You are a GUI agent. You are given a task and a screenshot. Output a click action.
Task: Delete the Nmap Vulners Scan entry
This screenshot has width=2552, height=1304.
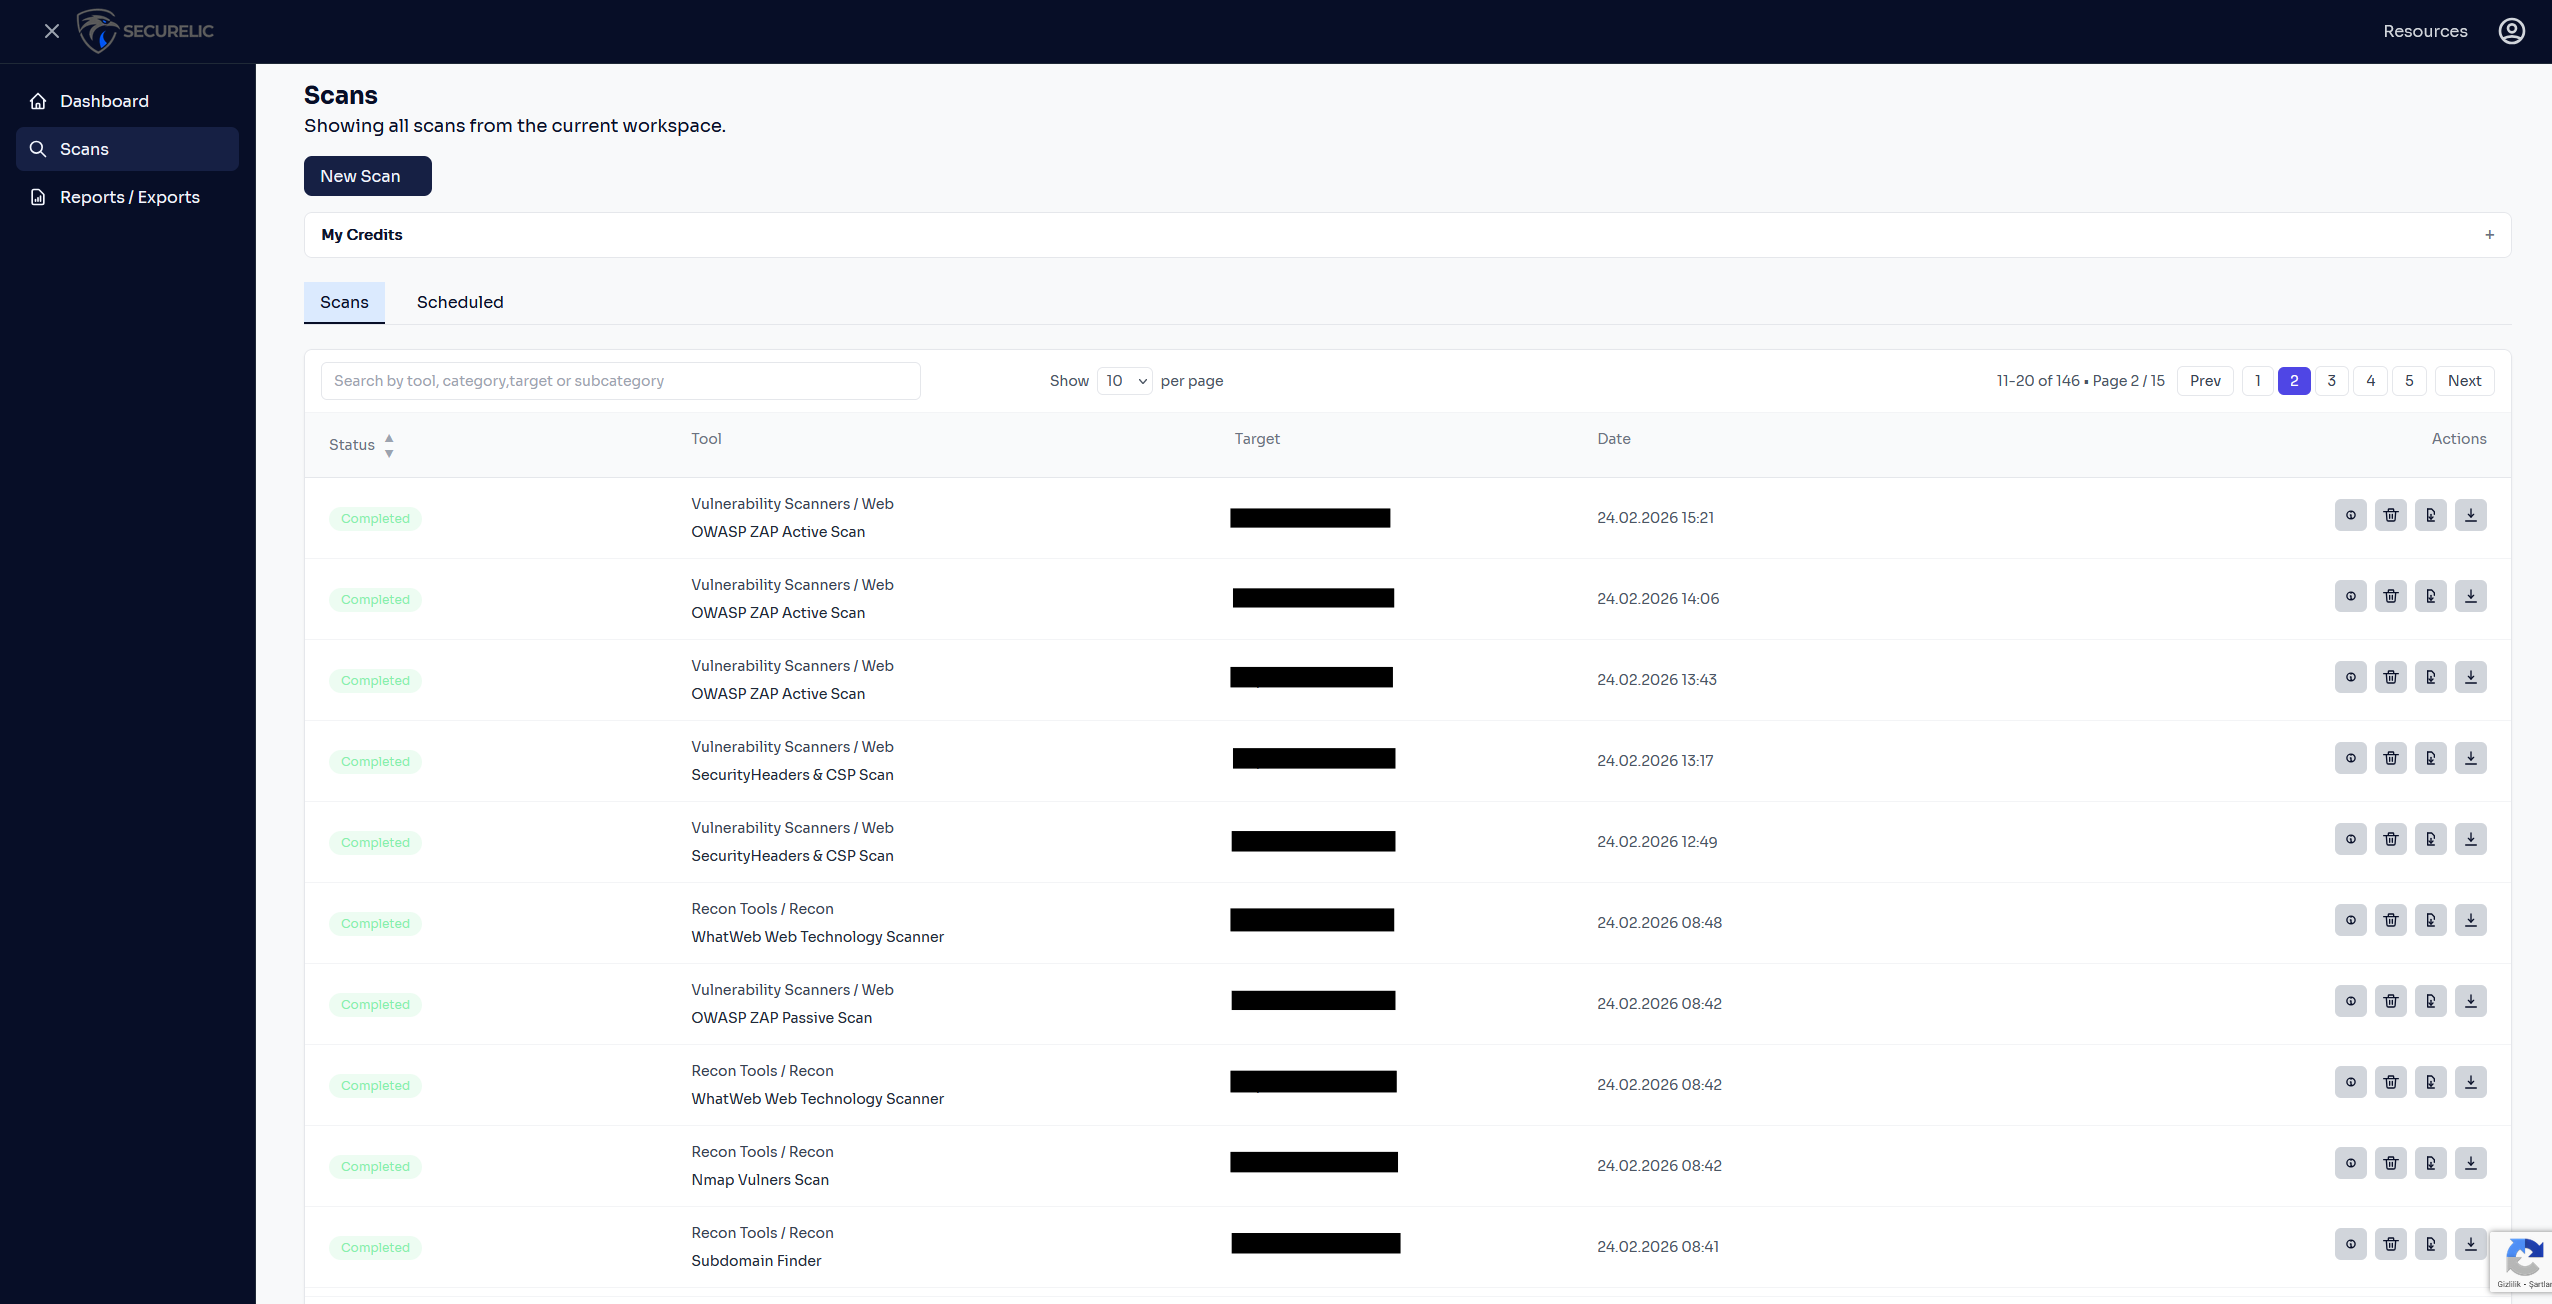(x=2390, y=1164)
